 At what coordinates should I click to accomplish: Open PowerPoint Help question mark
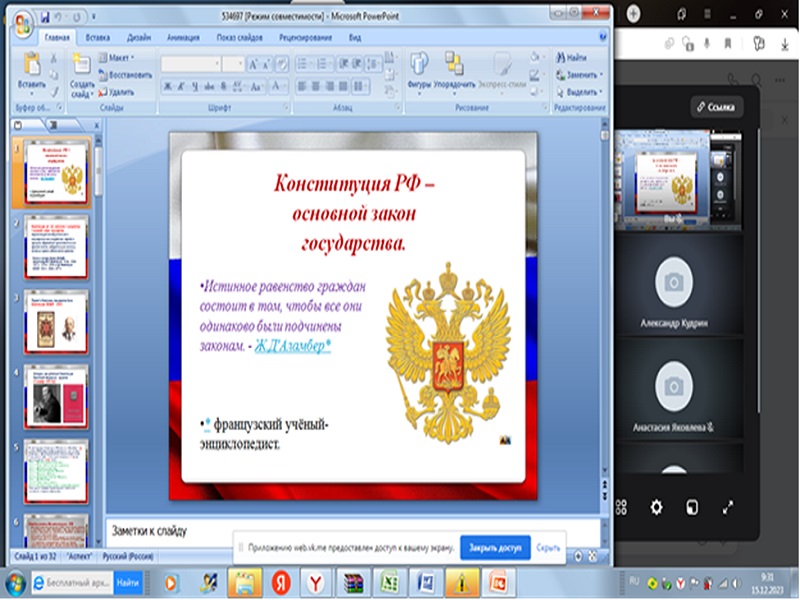[603, 36]
